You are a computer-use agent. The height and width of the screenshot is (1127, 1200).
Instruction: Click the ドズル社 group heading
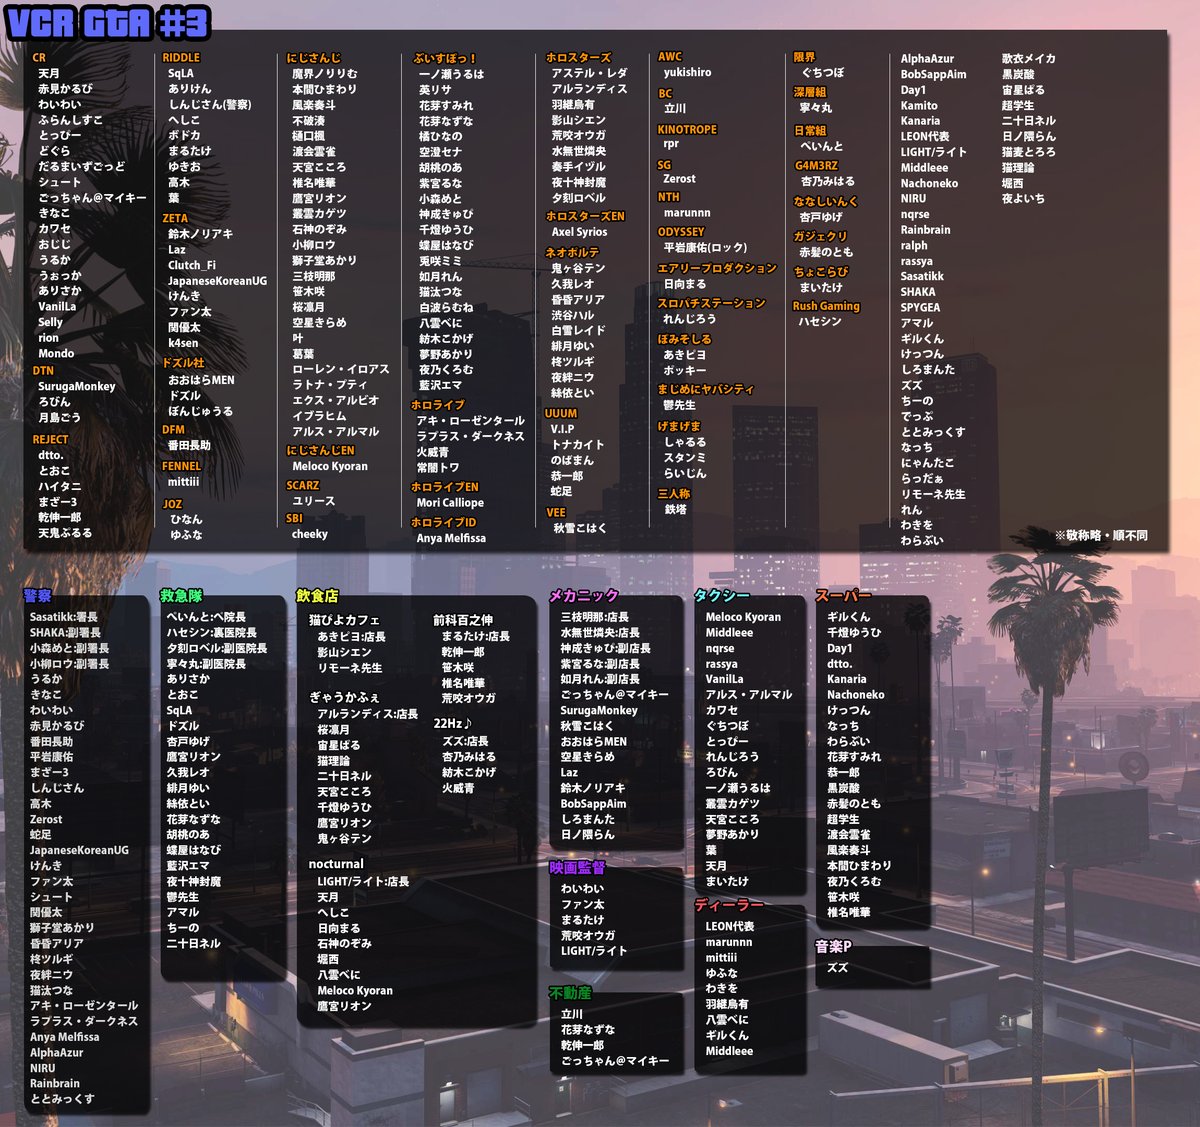(183, 363)
